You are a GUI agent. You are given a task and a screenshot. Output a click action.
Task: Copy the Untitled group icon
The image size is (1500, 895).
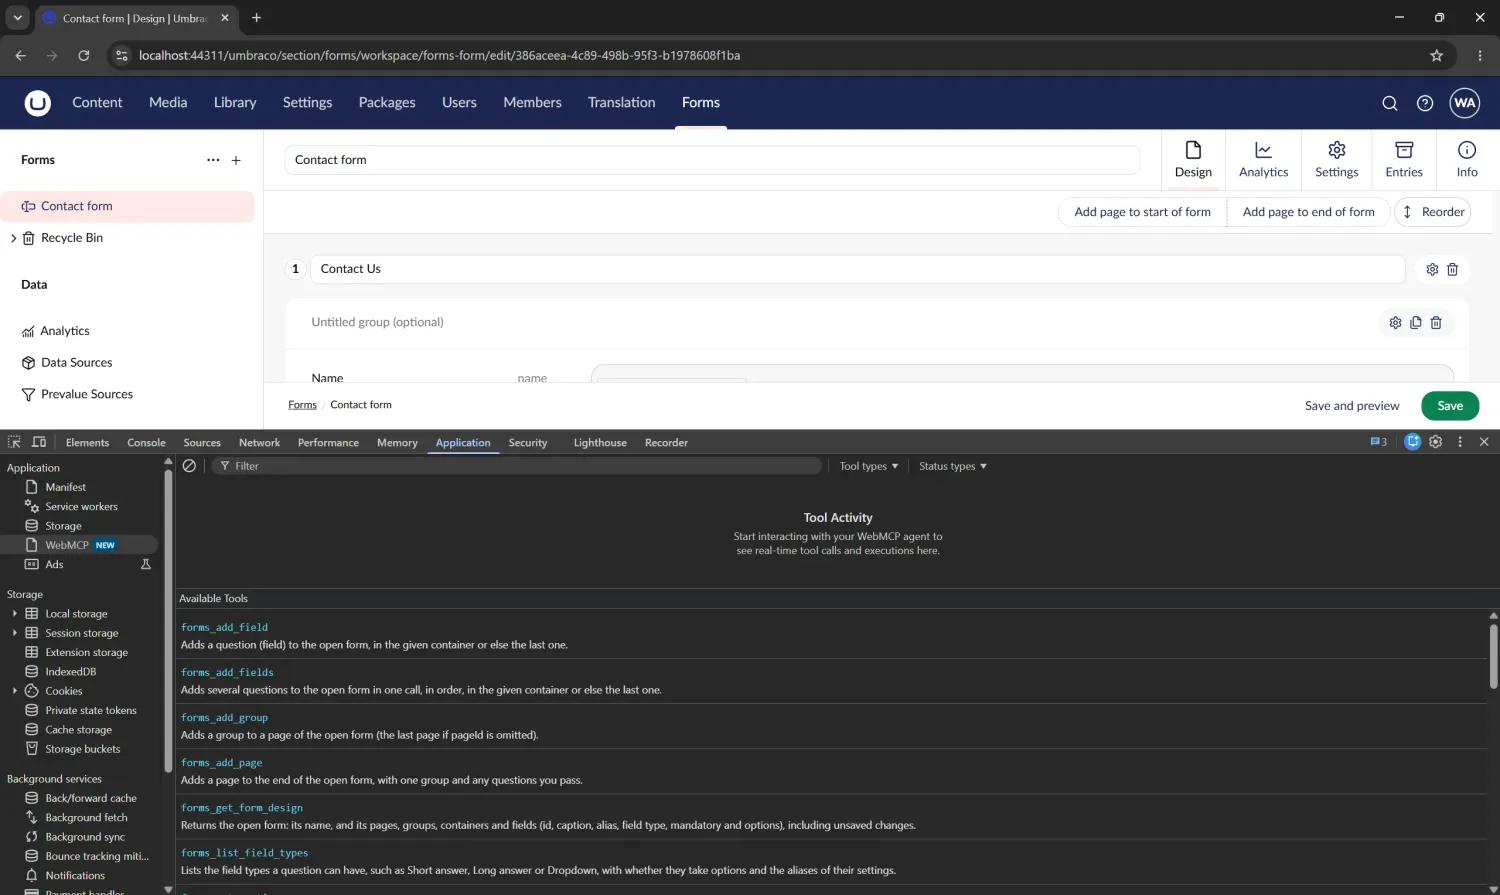point(1415,322)
